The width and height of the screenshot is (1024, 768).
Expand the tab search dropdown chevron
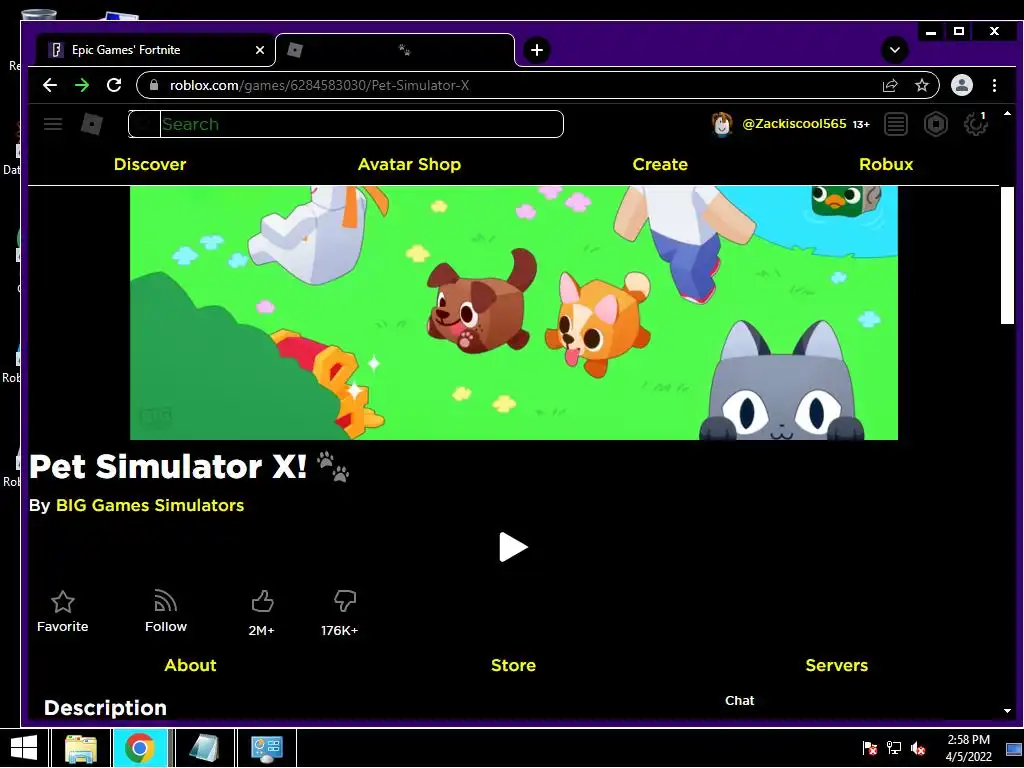coord(895,50)
